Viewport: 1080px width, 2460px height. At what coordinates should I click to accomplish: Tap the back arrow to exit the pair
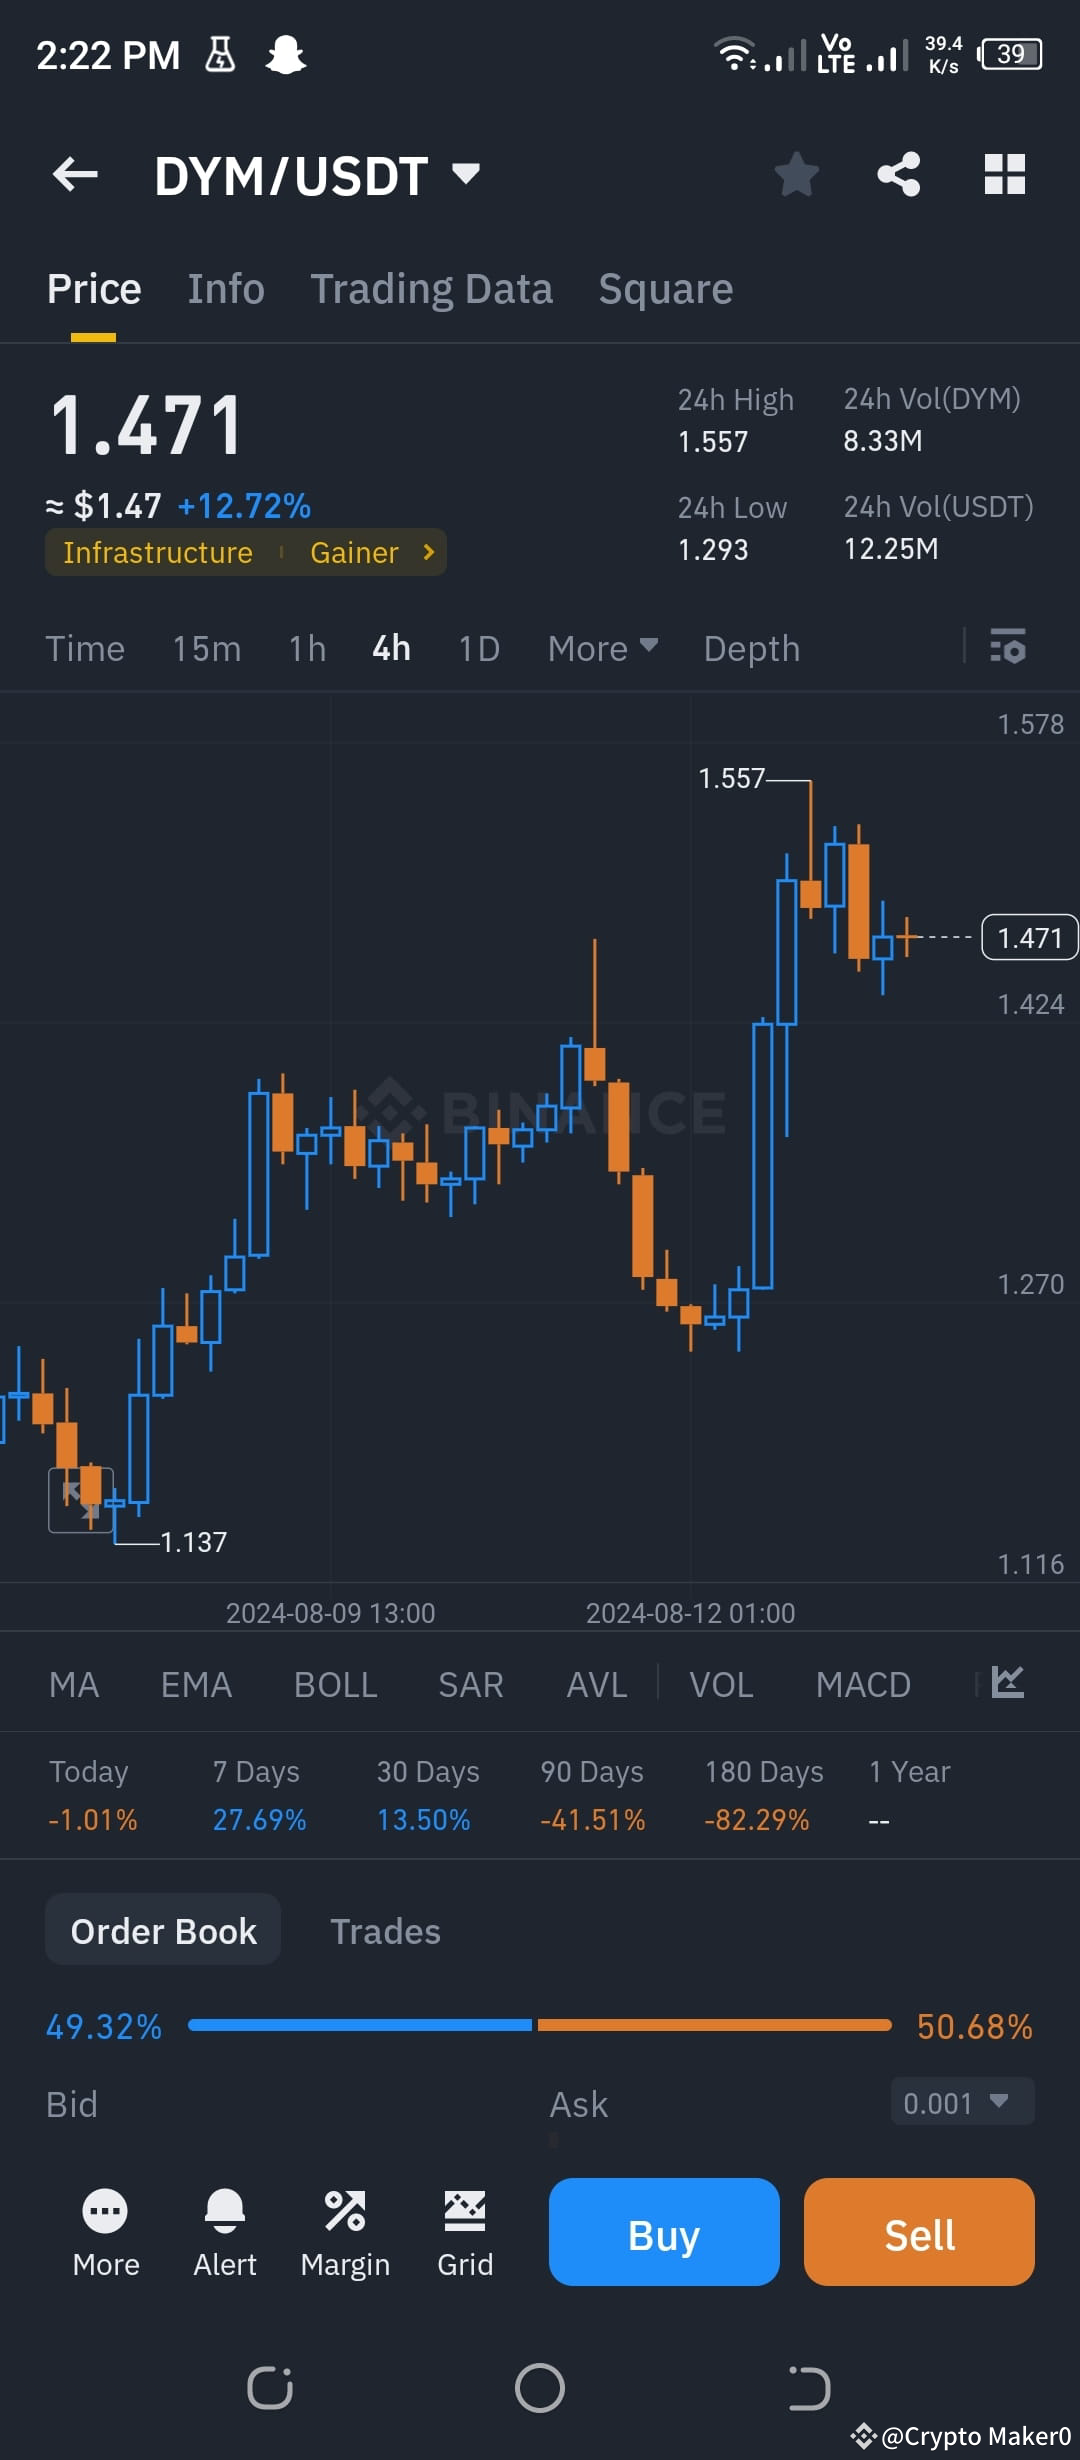pyautogui.click(x=75, y=174)
